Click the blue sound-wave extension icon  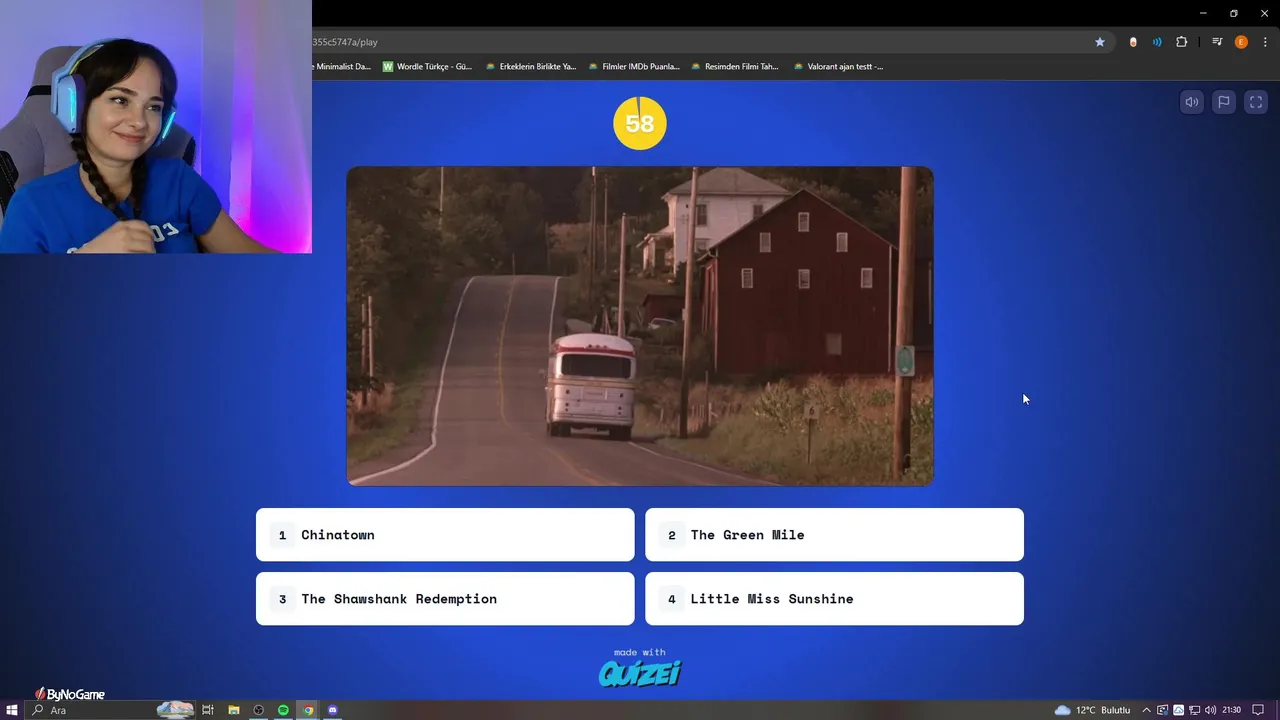point(1157,42)
